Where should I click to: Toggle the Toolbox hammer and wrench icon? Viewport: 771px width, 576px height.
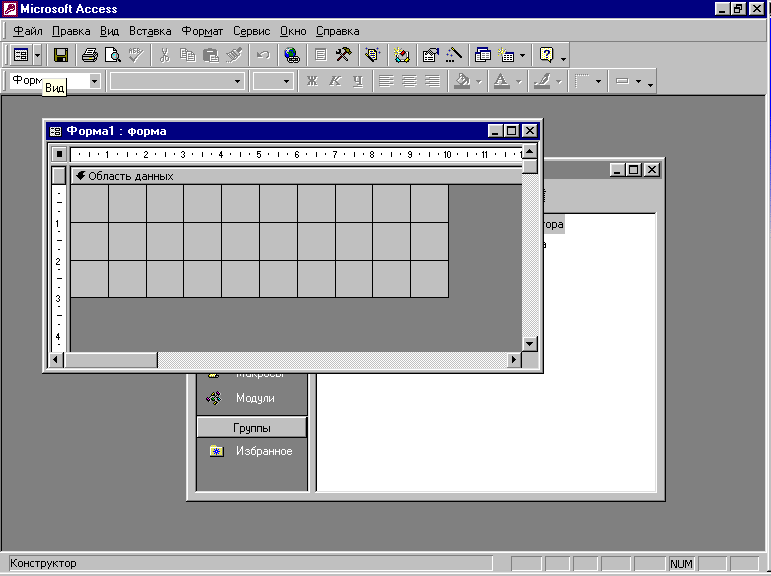344,55
